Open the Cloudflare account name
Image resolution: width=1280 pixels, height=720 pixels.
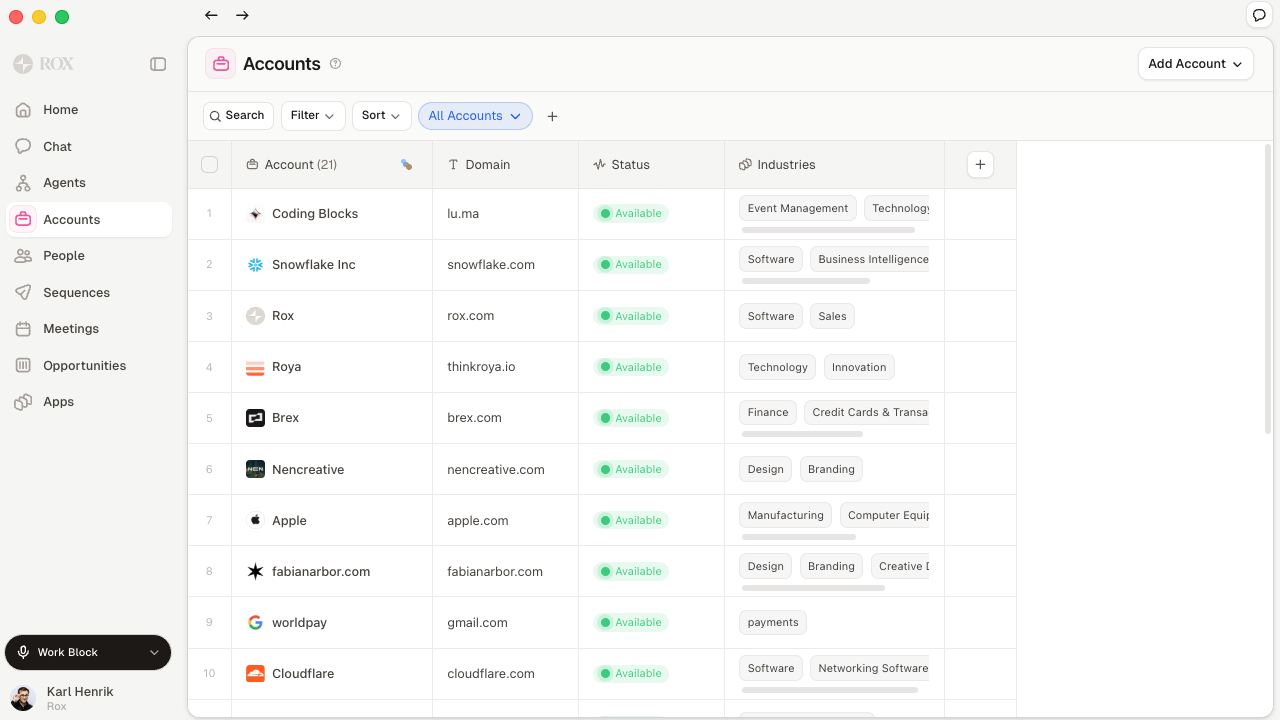(x=303, y=674)
